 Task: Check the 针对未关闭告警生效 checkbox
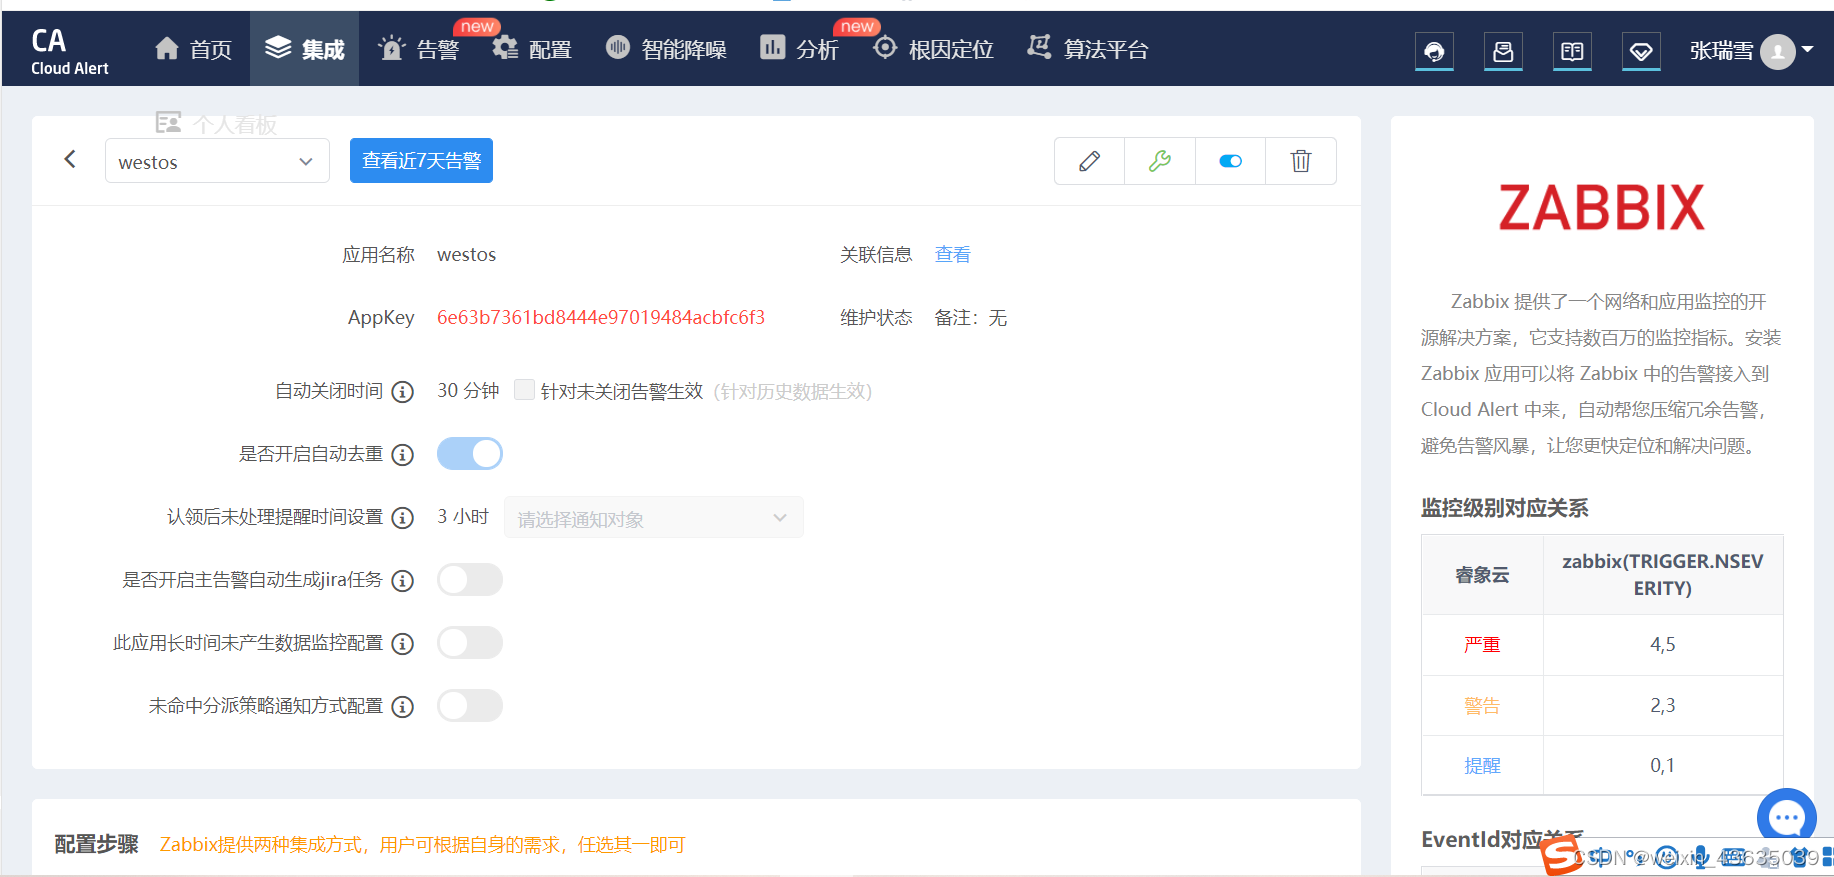[x=524, y=390]
